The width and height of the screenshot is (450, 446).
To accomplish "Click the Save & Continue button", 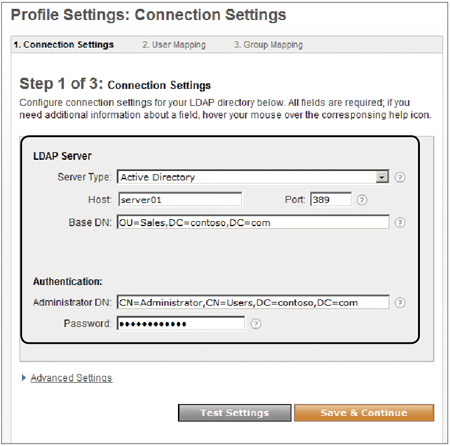I will click(x=364, y=413).
